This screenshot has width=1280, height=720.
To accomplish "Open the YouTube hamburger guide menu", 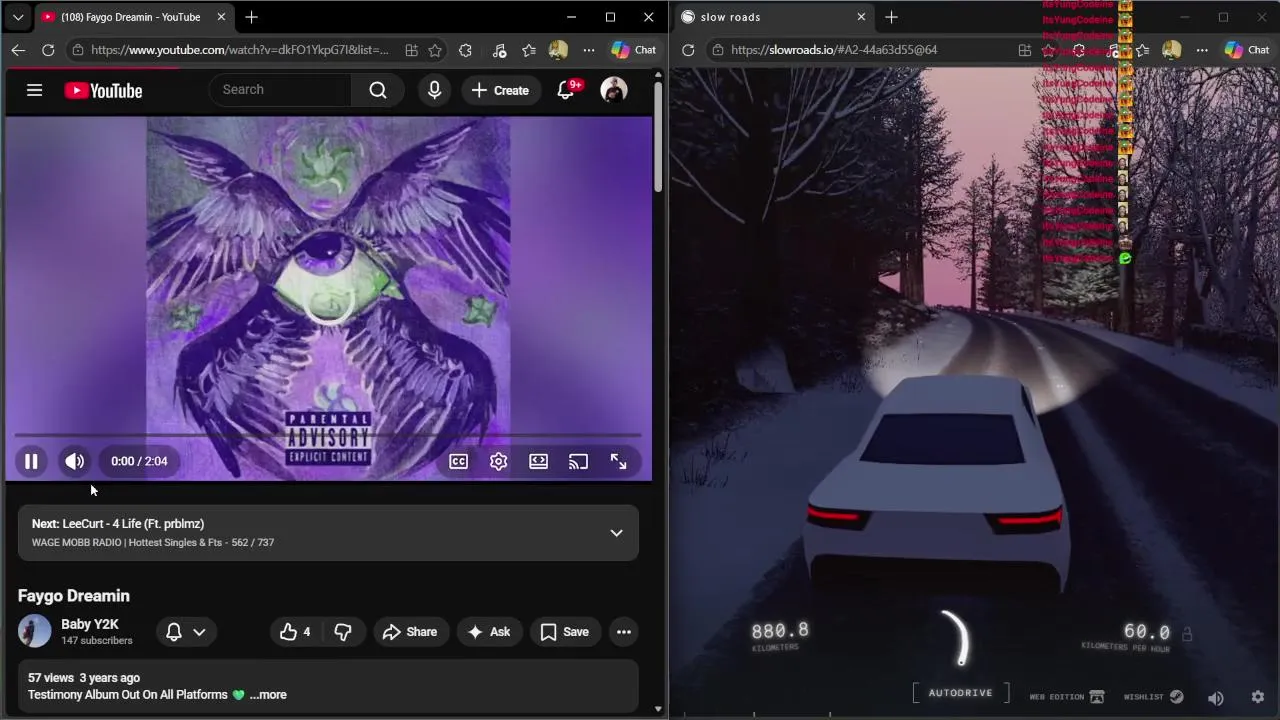I will click(34, 90).
